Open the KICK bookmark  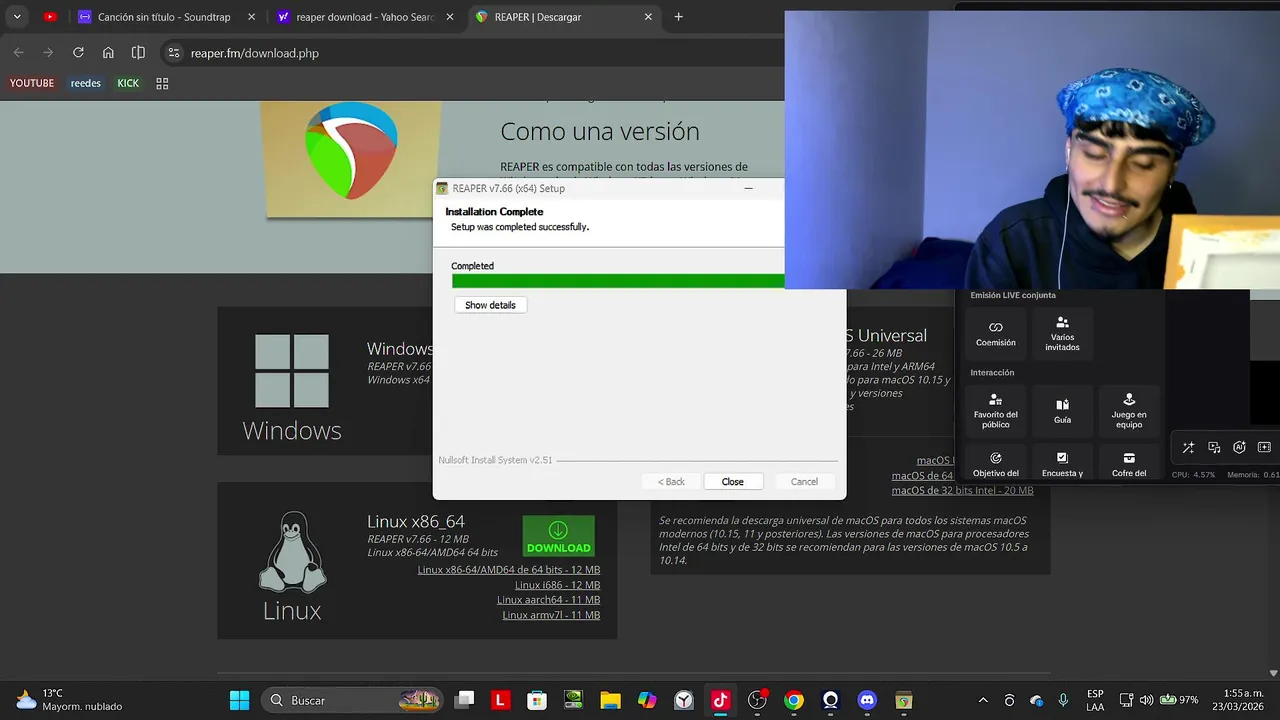[128, 83]
